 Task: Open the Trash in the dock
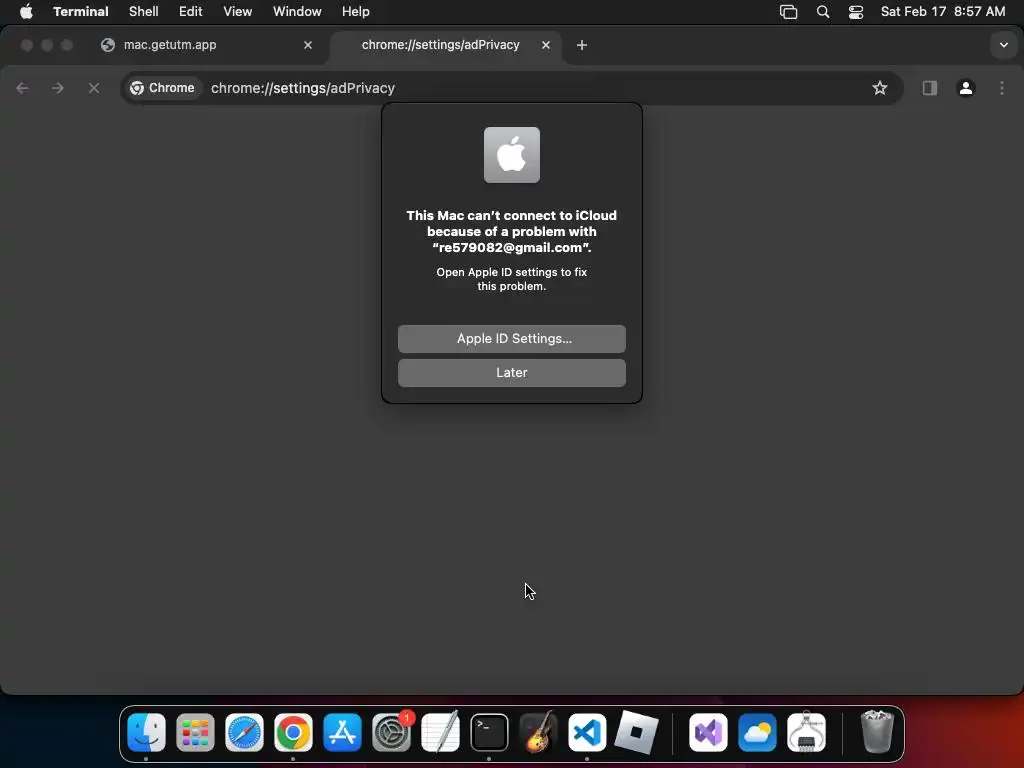click(x=876, y=732)
